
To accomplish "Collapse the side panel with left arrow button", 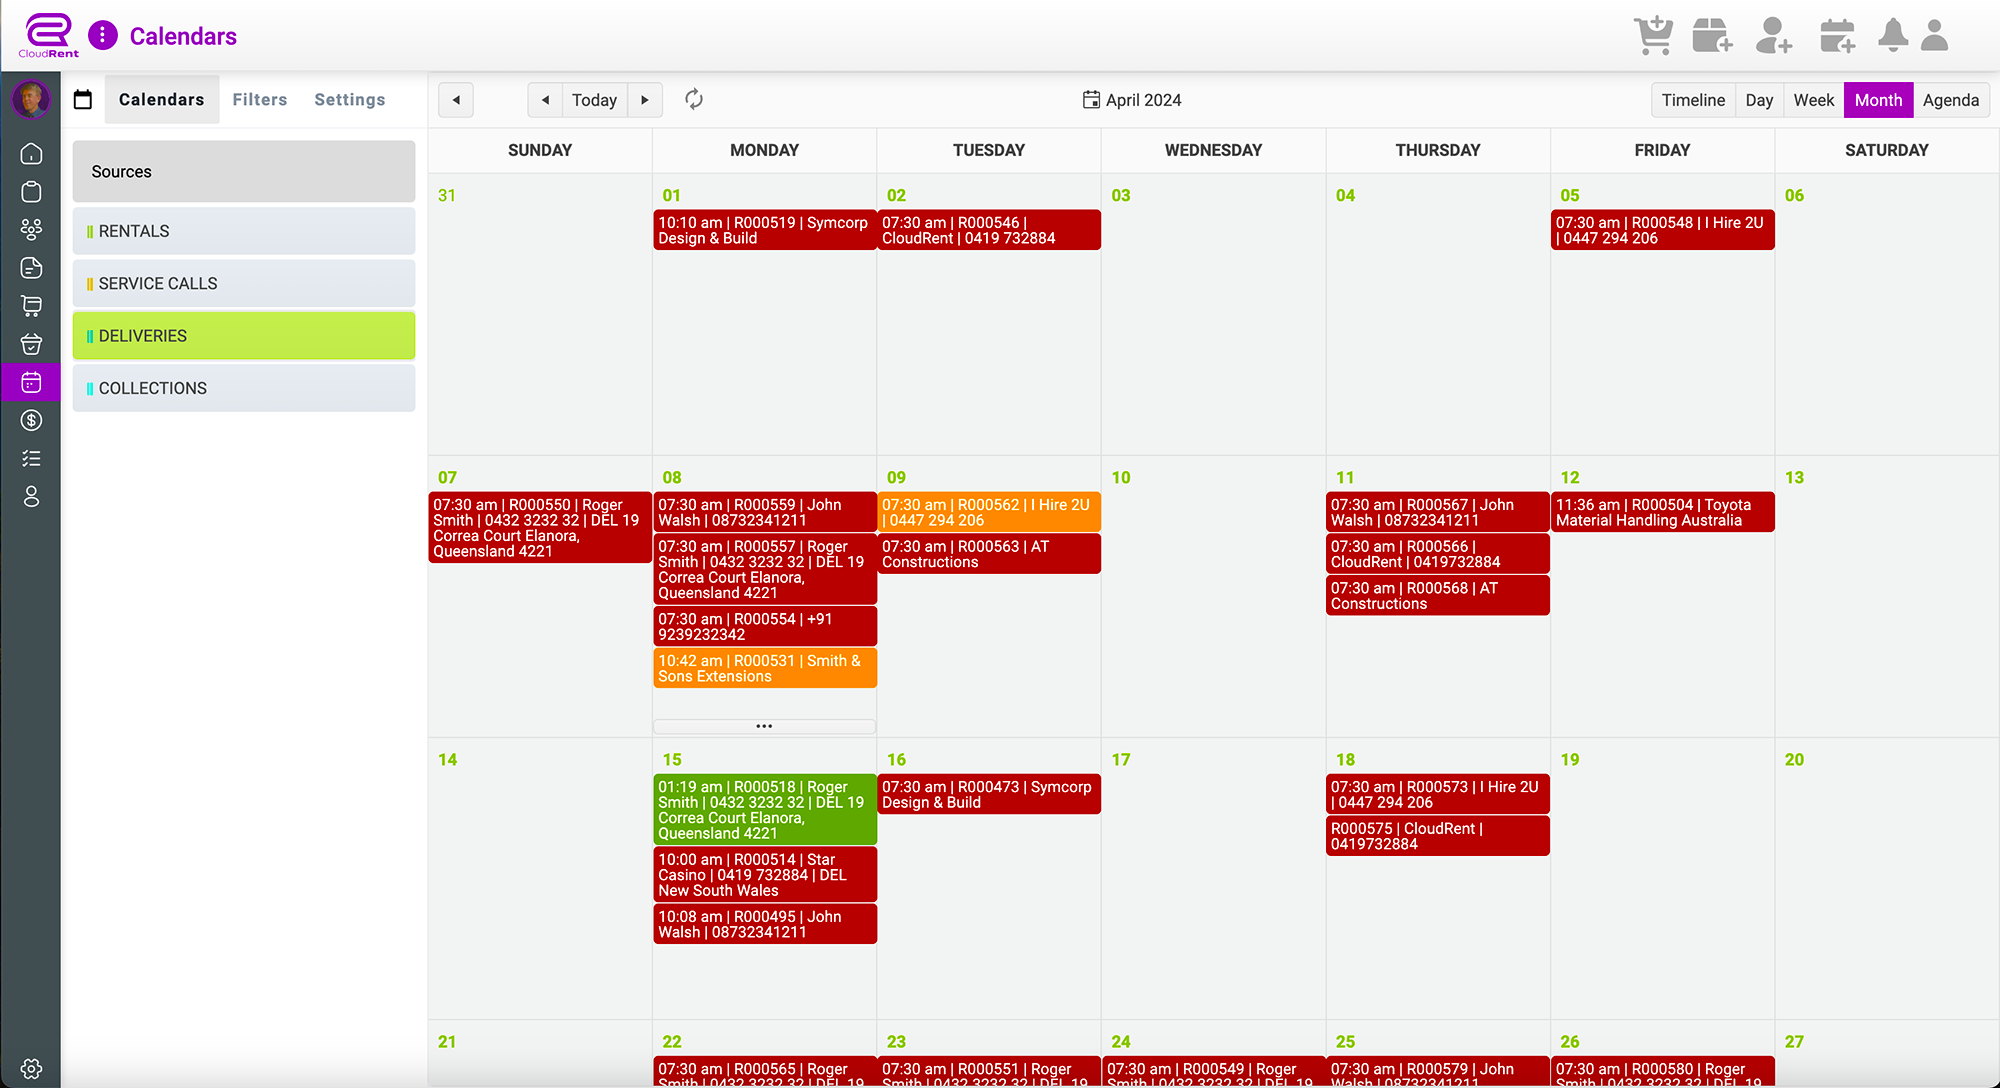I will [456, 100].
